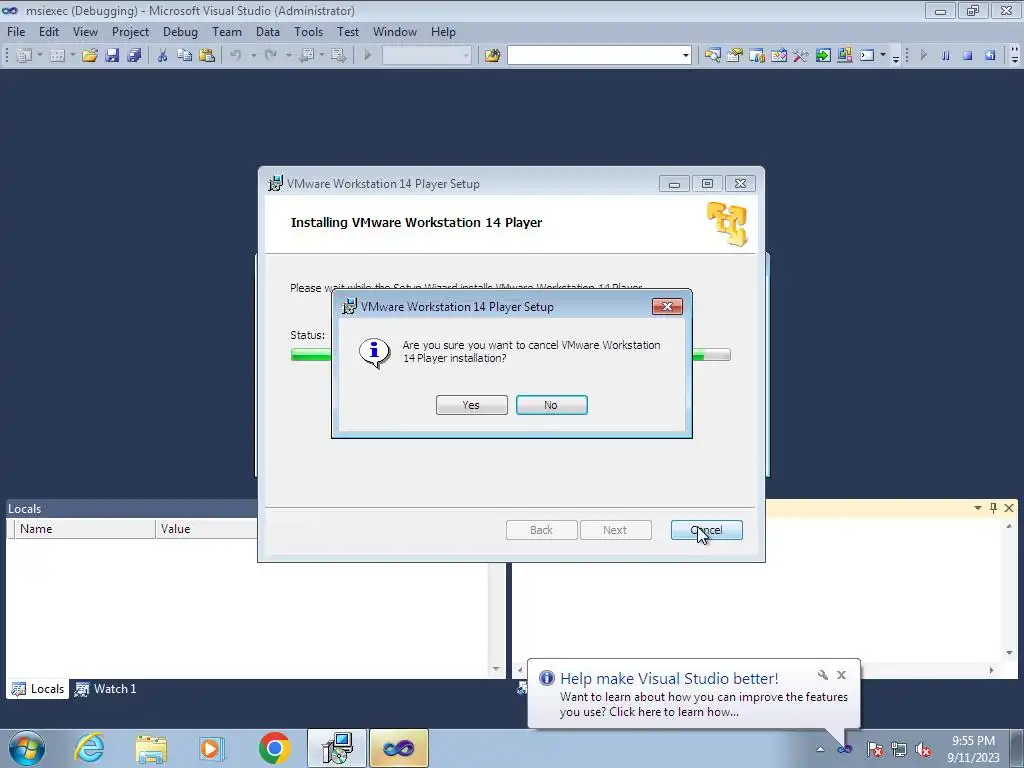1024x768 pixels.
Task: Open window position dropdown in right panel
Action: (x=978, y=507)
